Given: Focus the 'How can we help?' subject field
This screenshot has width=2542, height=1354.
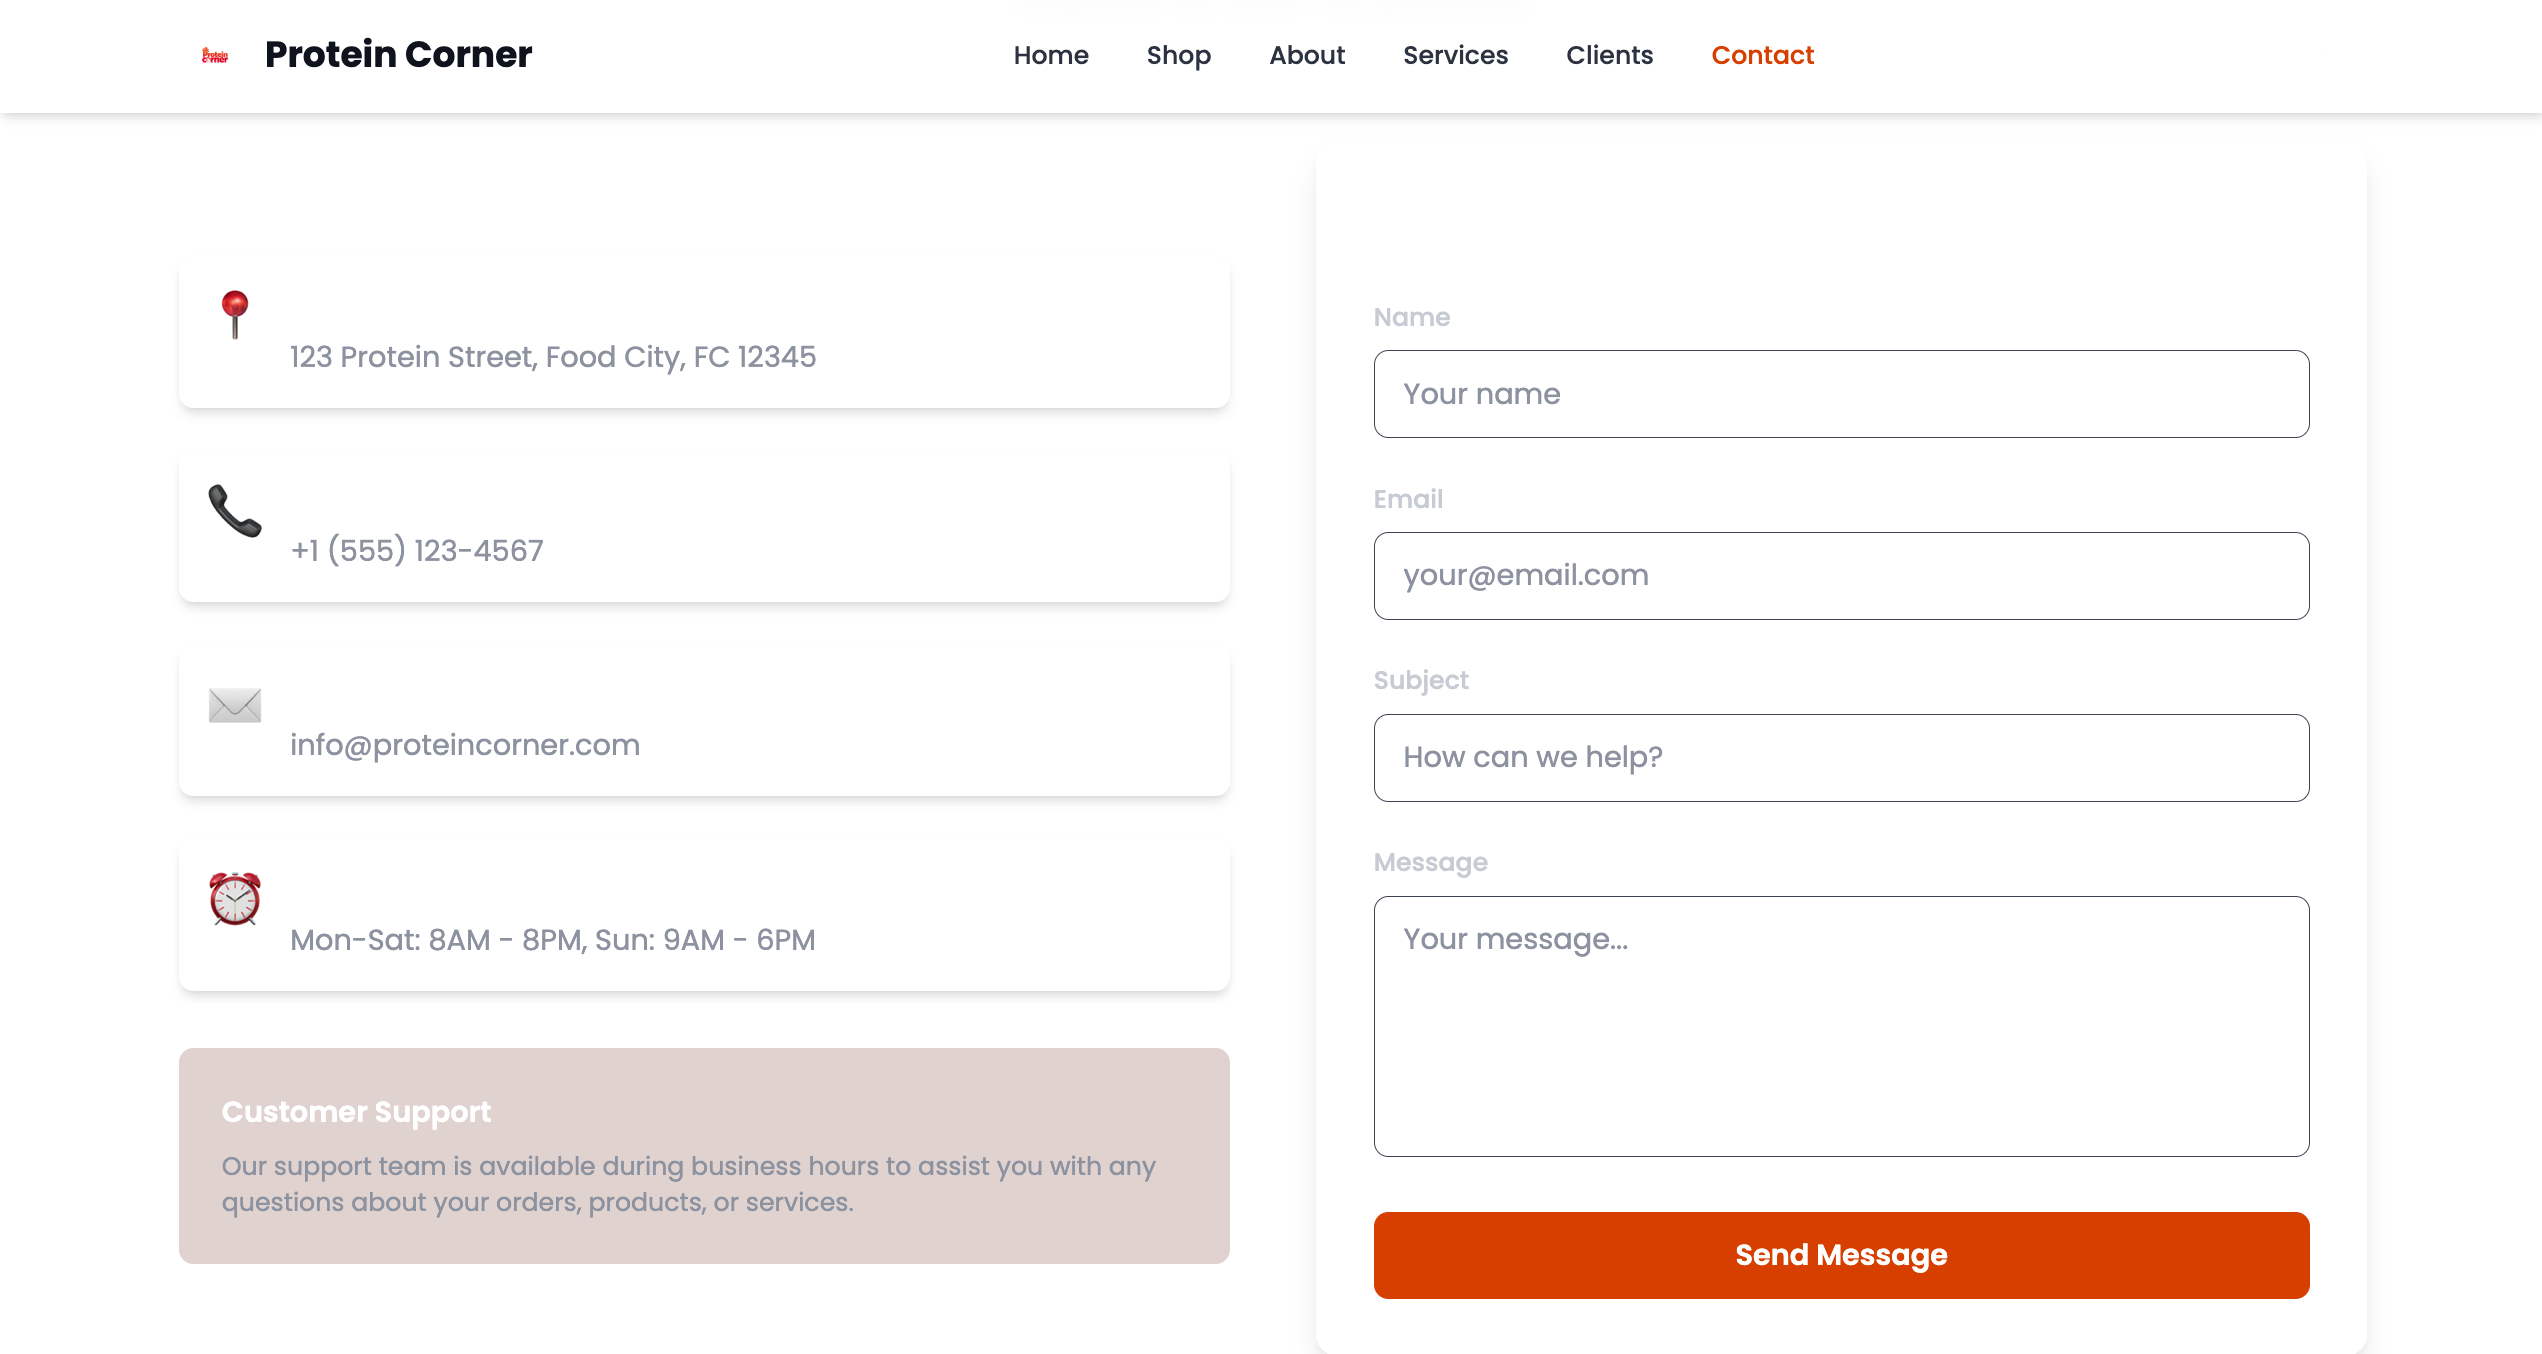Looking at the screenshot, I should click(1841, 758).
